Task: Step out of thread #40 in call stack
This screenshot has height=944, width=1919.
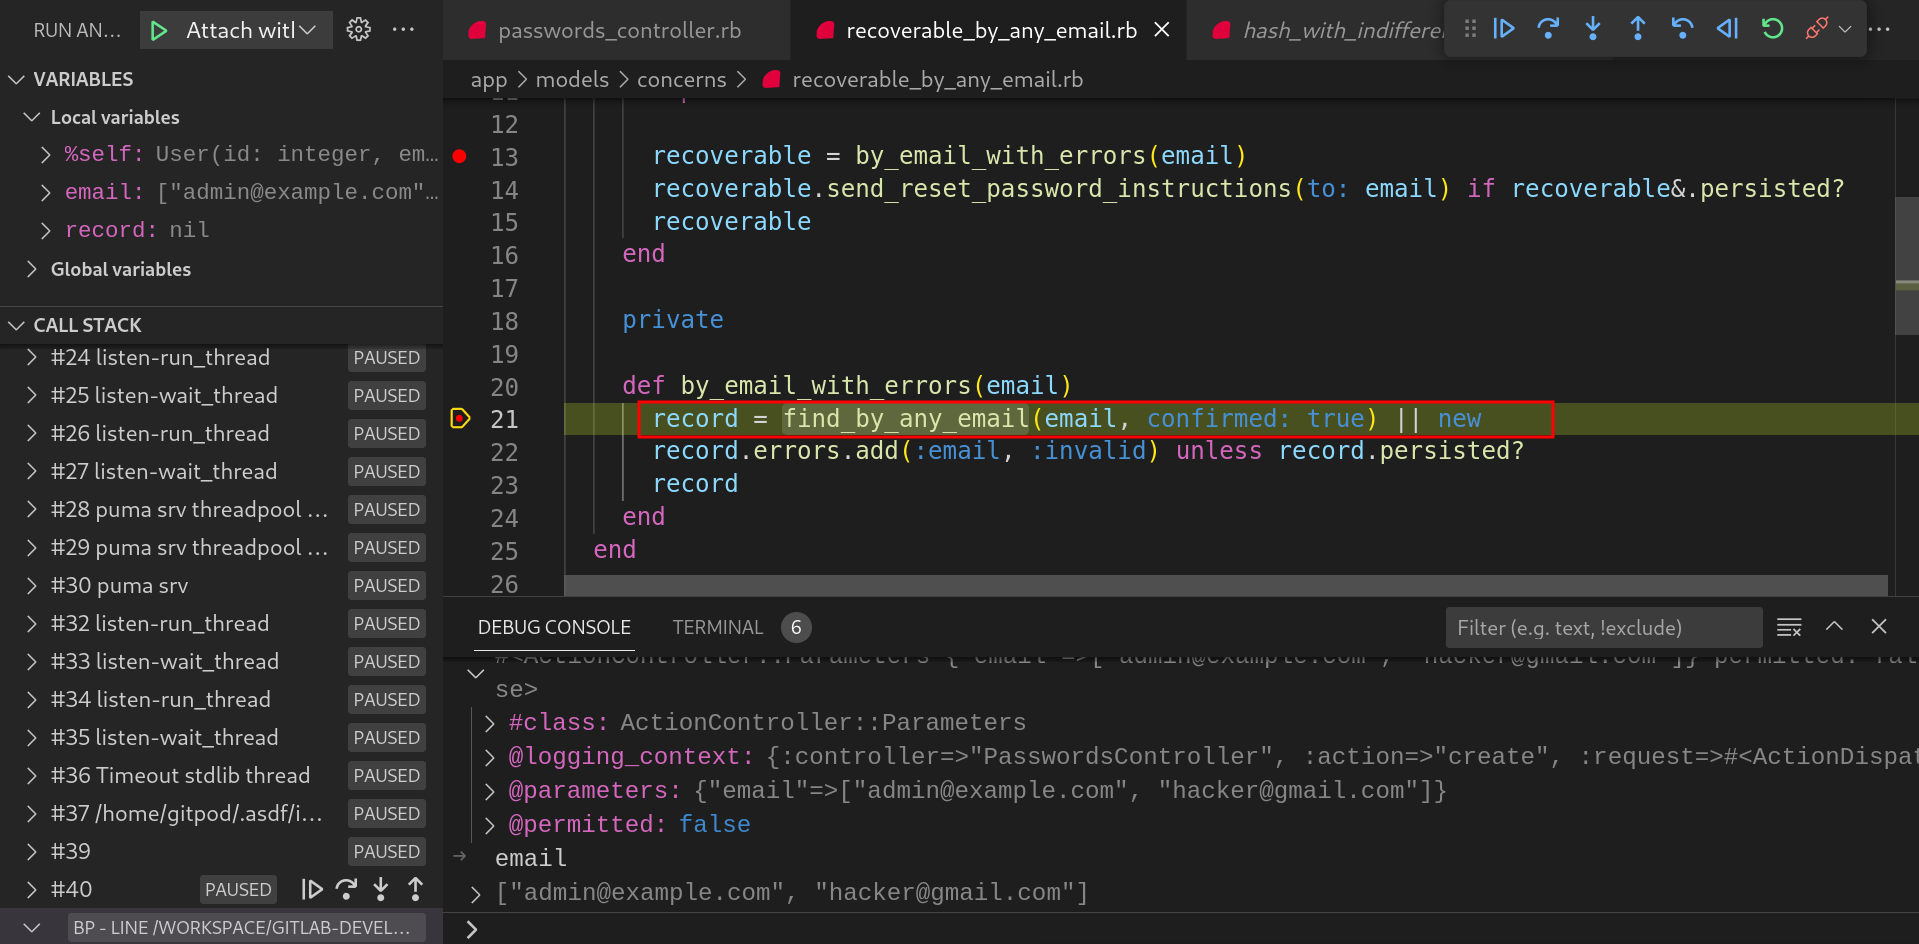Action: pyautogui.click(x=415, y=889)
